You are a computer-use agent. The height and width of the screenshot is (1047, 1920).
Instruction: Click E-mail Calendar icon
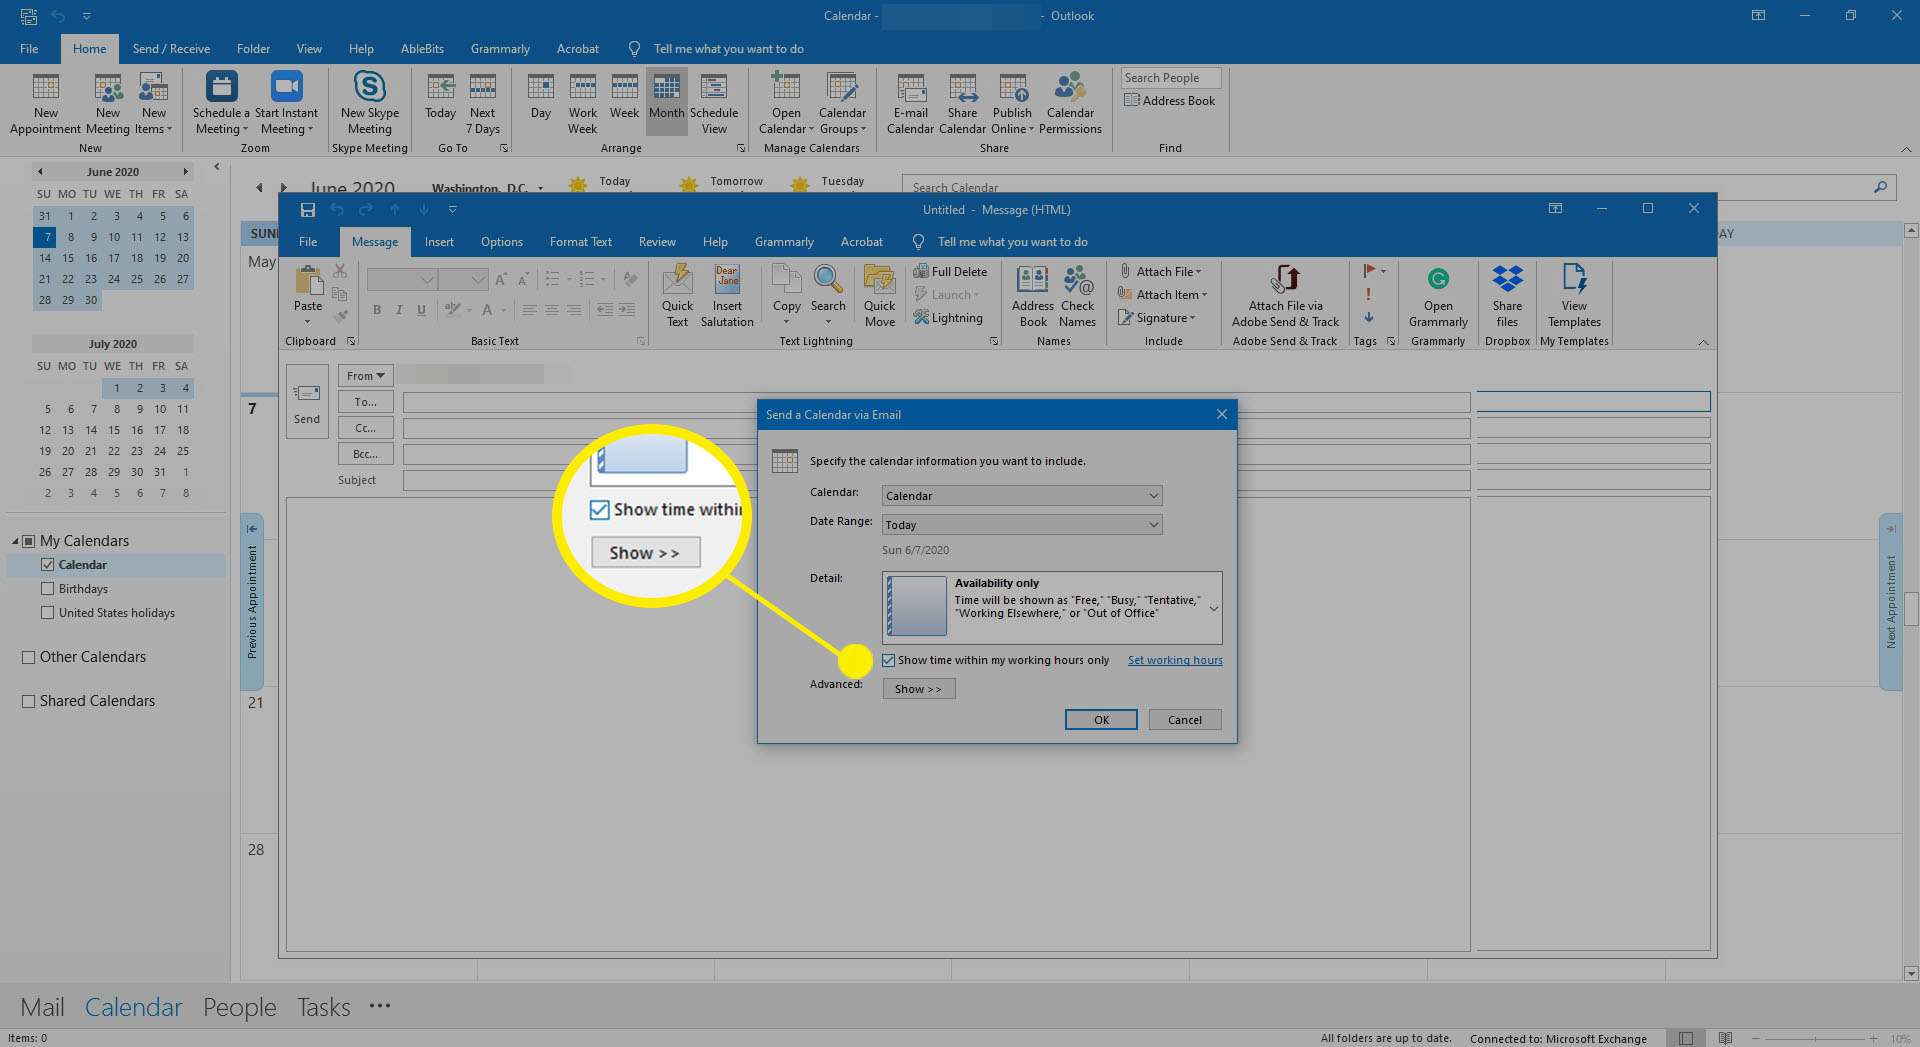point(910,103)
